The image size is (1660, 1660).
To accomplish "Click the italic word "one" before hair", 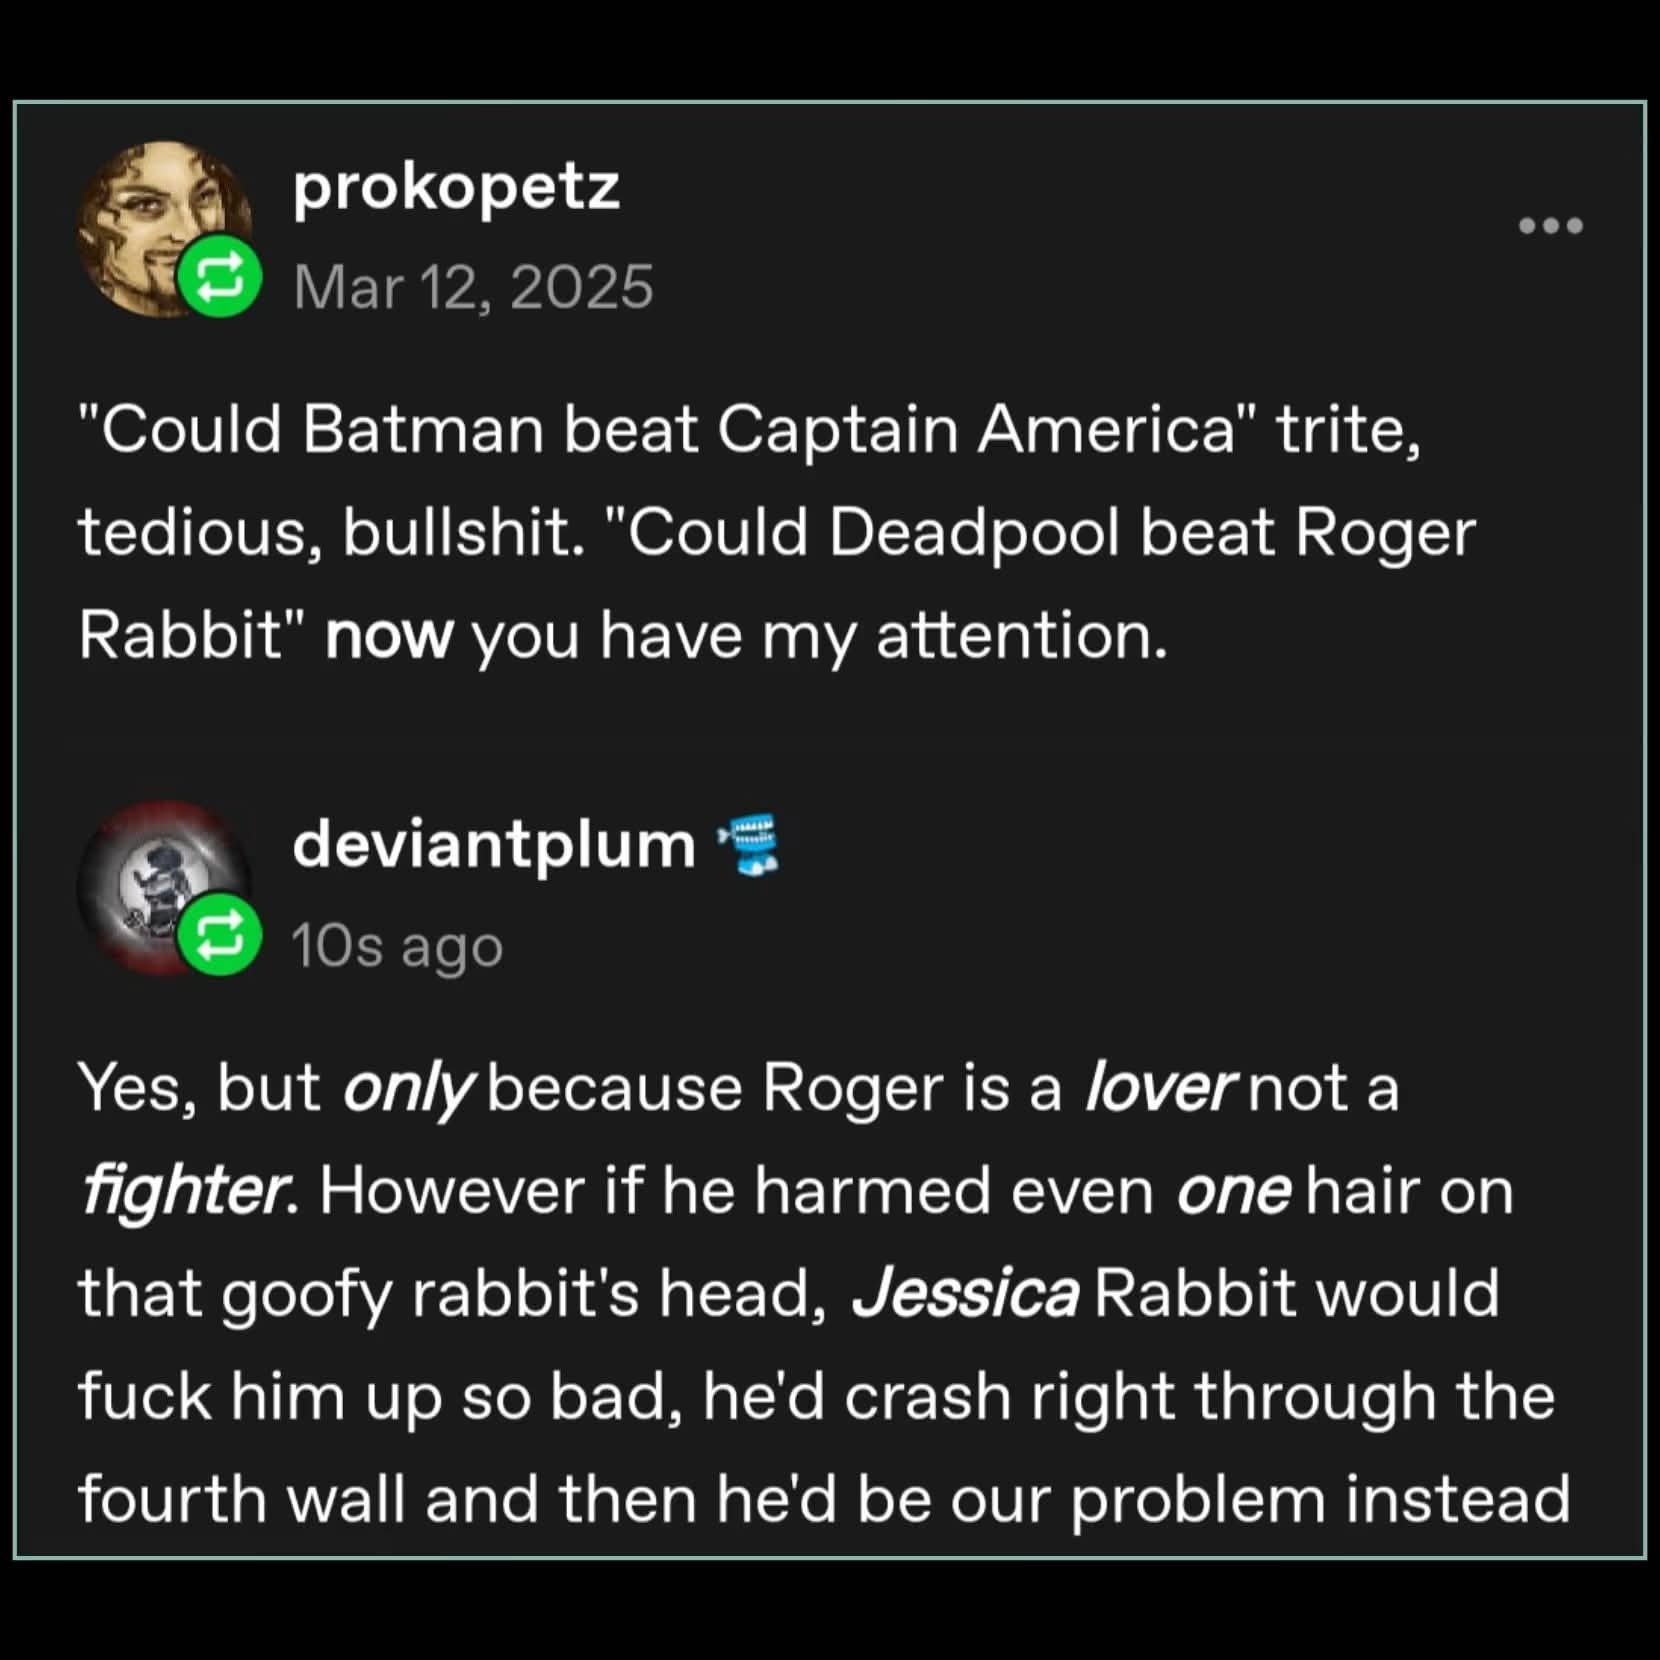I will [1233, 1192].
